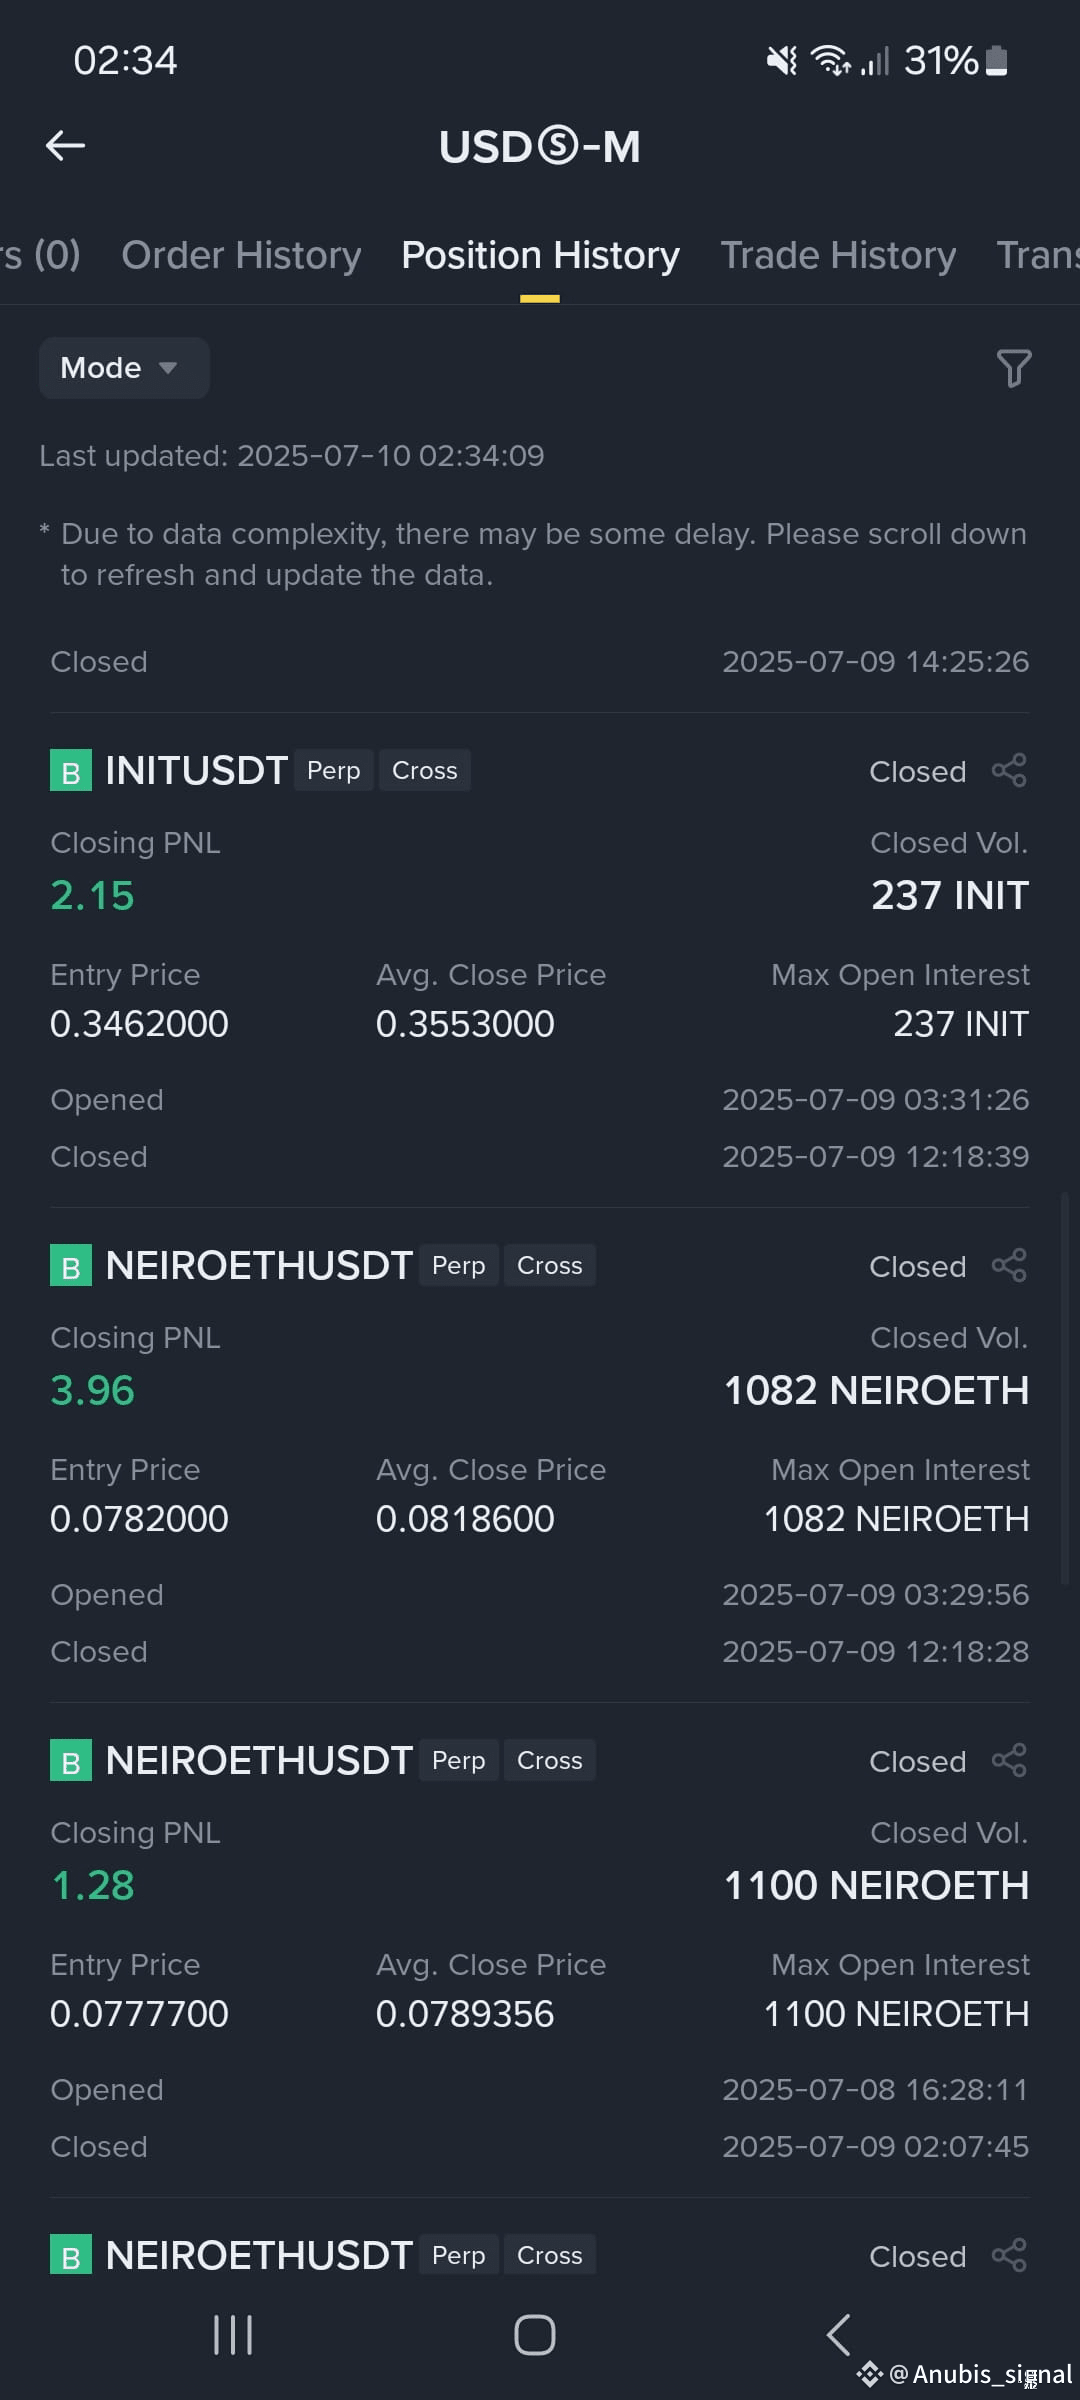1080x2400 pixels.
Task: Share the INITUSDT closed position
Action: point(1009,771)
